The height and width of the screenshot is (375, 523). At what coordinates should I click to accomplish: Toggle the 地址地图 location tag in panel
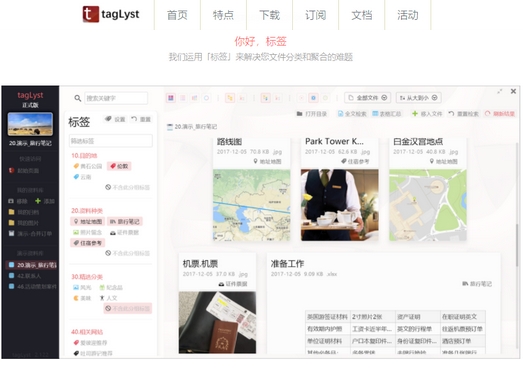[x=88, y=221]
